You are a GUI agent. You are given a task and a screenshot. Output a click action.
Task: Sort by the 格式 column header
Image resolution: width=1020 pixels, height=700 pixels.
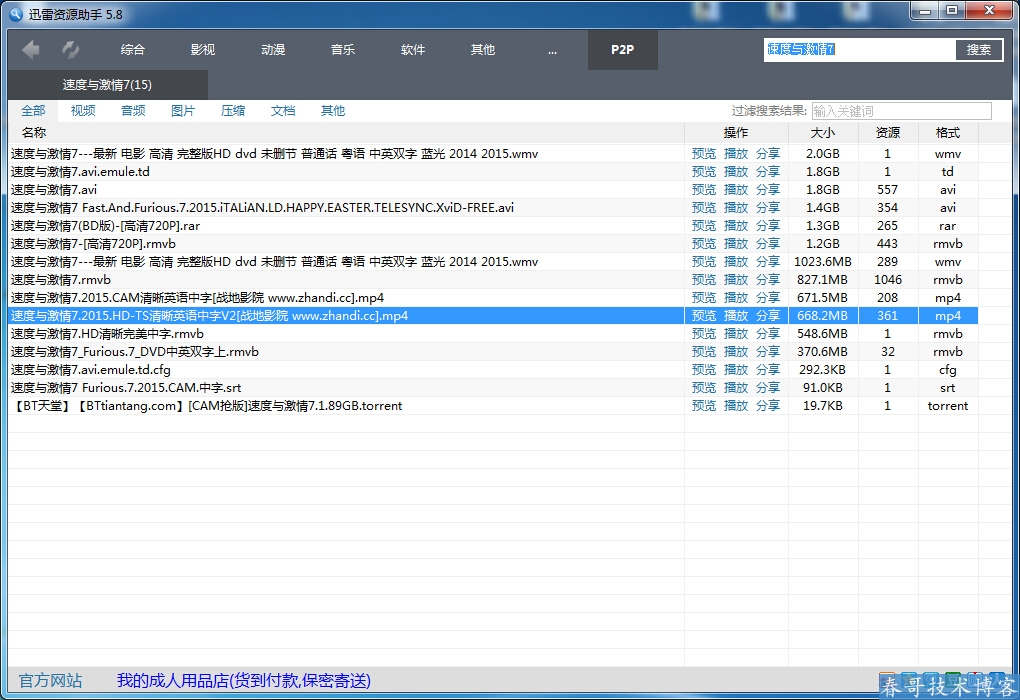point(948,133)
